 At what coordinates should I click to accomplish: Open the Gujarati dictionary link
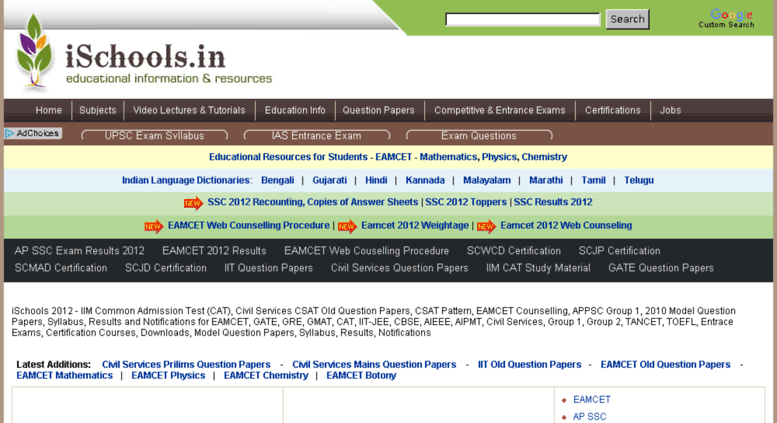point(330,180)
